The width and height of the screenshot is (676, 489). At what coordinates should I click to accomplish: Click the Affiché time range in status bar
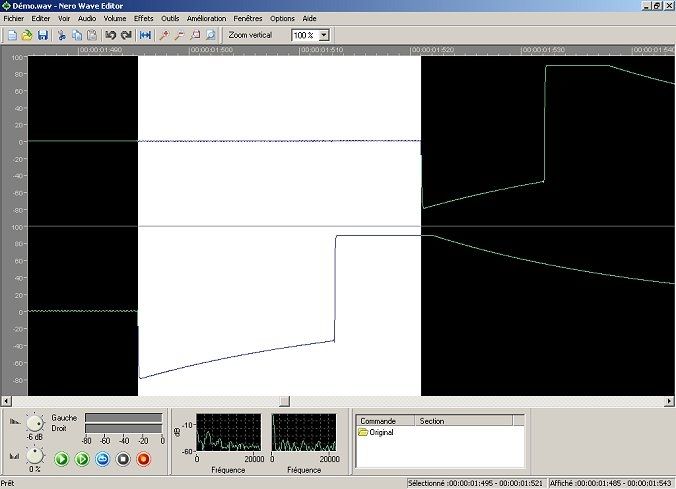[610, 483]
